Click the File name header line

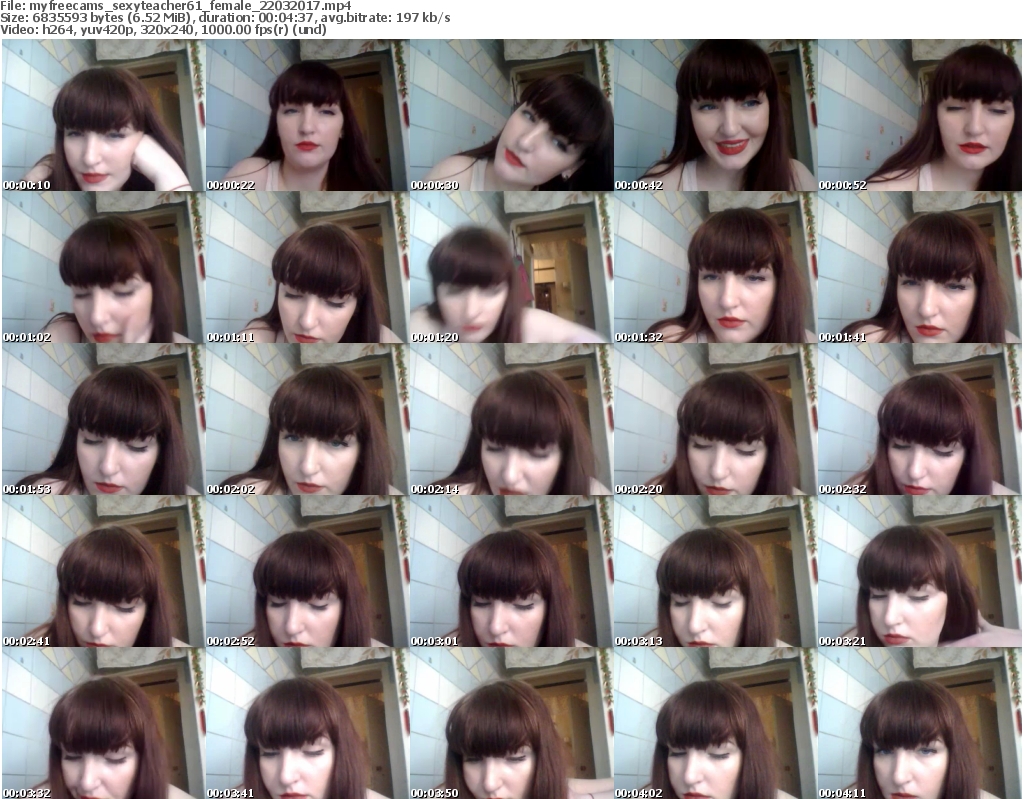[176, 6]
